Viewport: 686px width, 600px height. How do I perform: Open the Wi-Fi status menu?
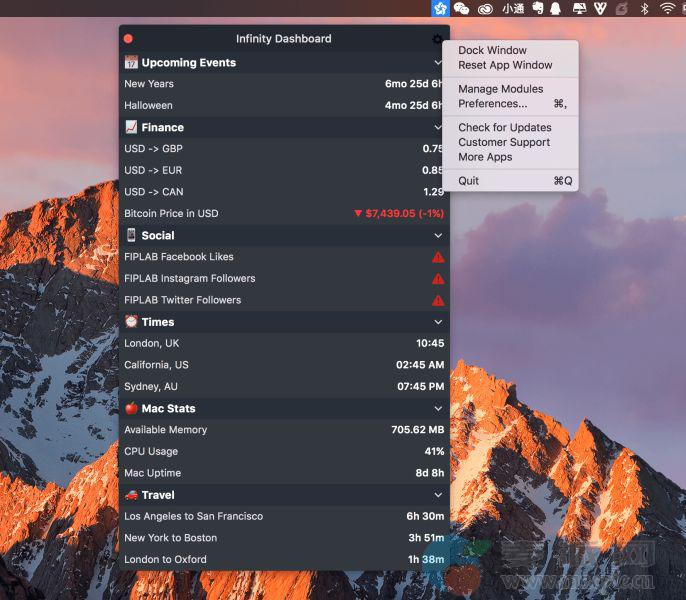[667, 8]
